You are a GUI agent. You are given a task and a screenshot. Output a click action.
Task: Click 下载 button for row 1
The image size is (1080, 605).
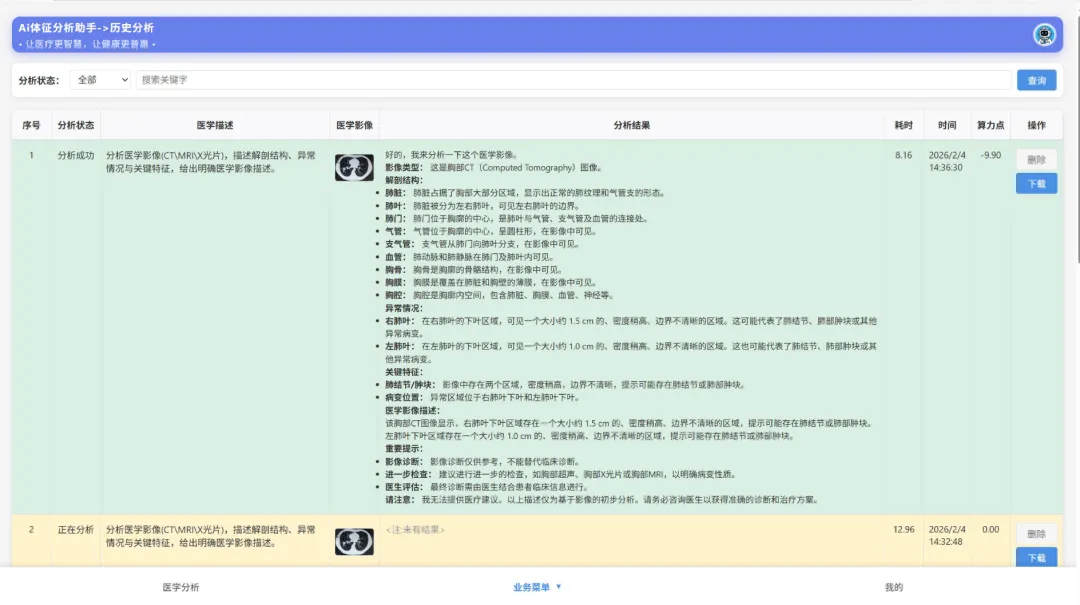(1036, 183)
